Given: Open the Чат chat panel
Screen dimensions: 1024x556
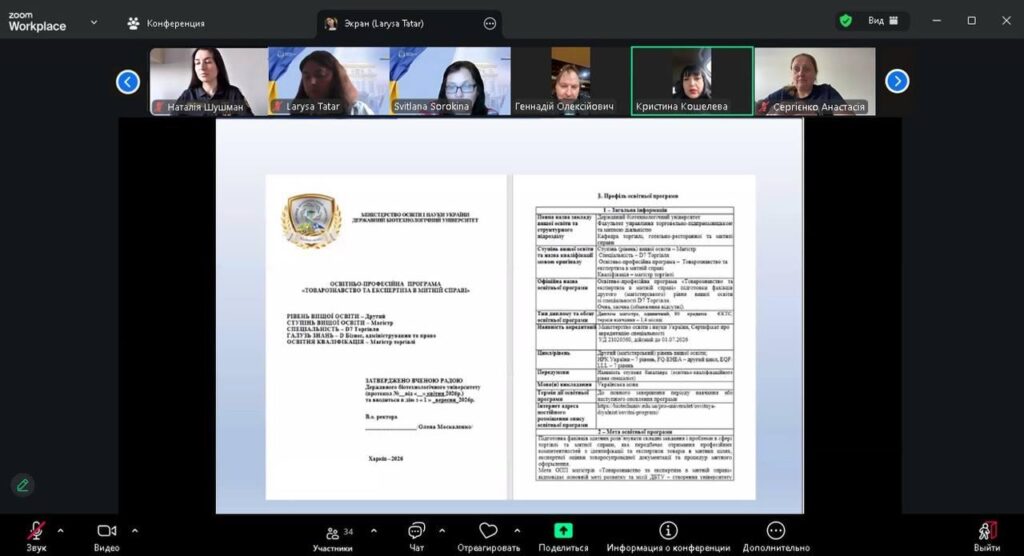Looking at the screenshot, I should coord(417,531).
